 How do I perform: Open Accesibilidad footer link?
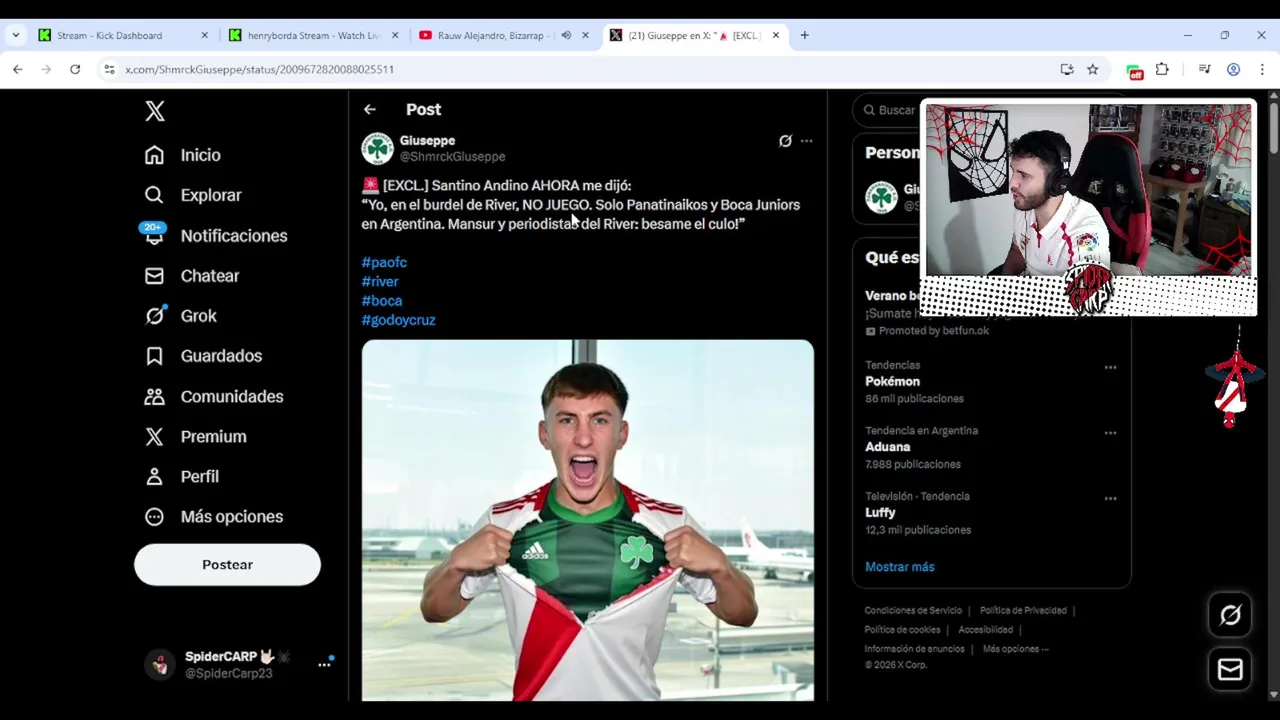pyautogui.click(x=985, y=630)
